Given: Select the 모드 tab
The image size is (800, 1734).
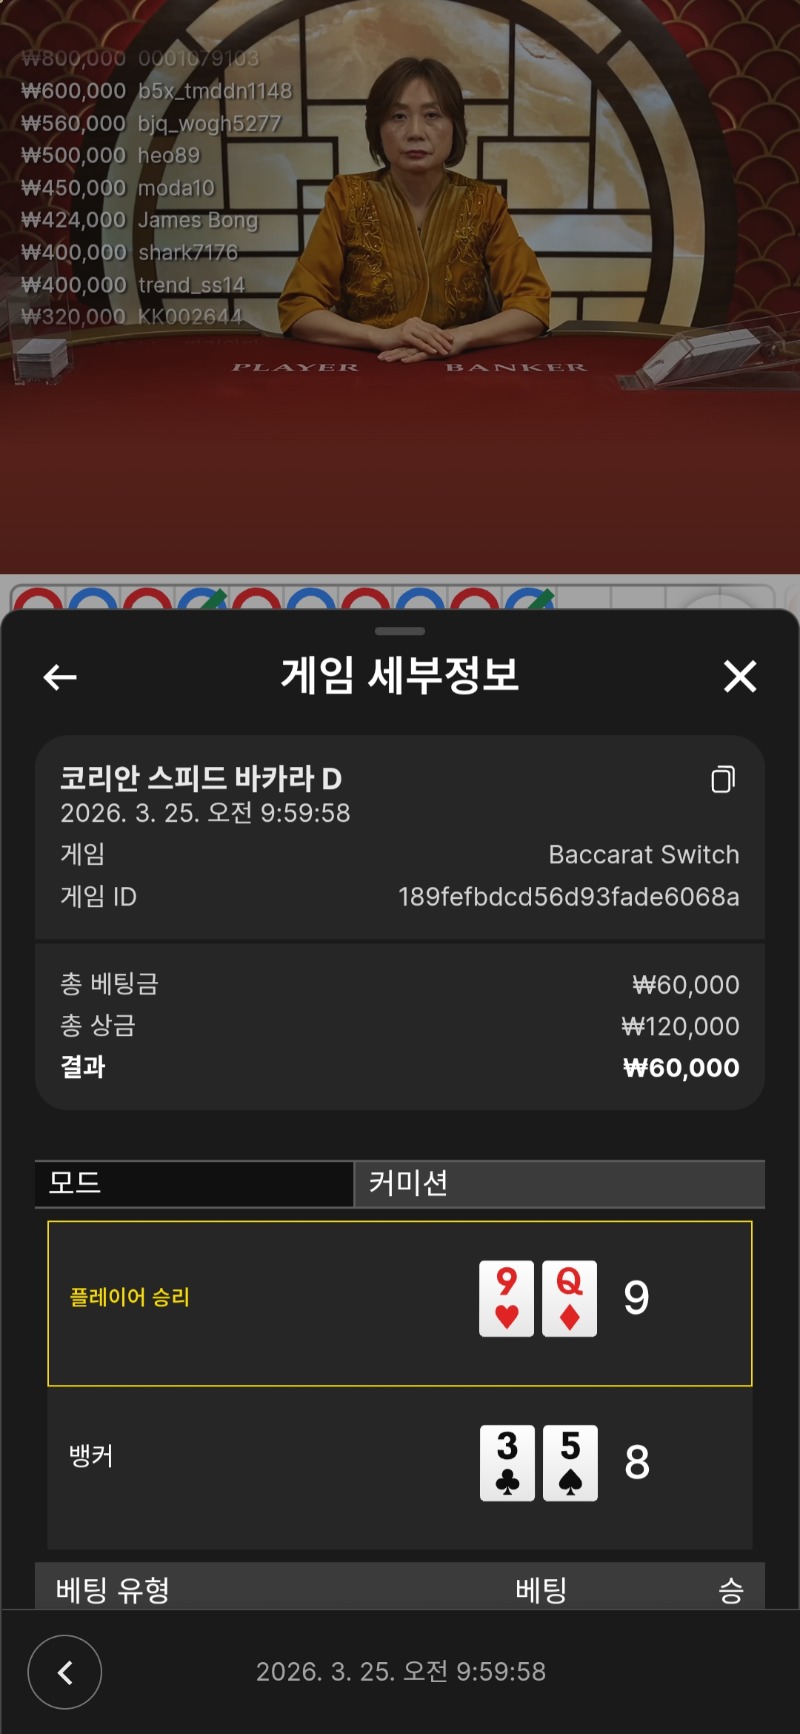Looking at the screenshot, I should [194, 1183].
